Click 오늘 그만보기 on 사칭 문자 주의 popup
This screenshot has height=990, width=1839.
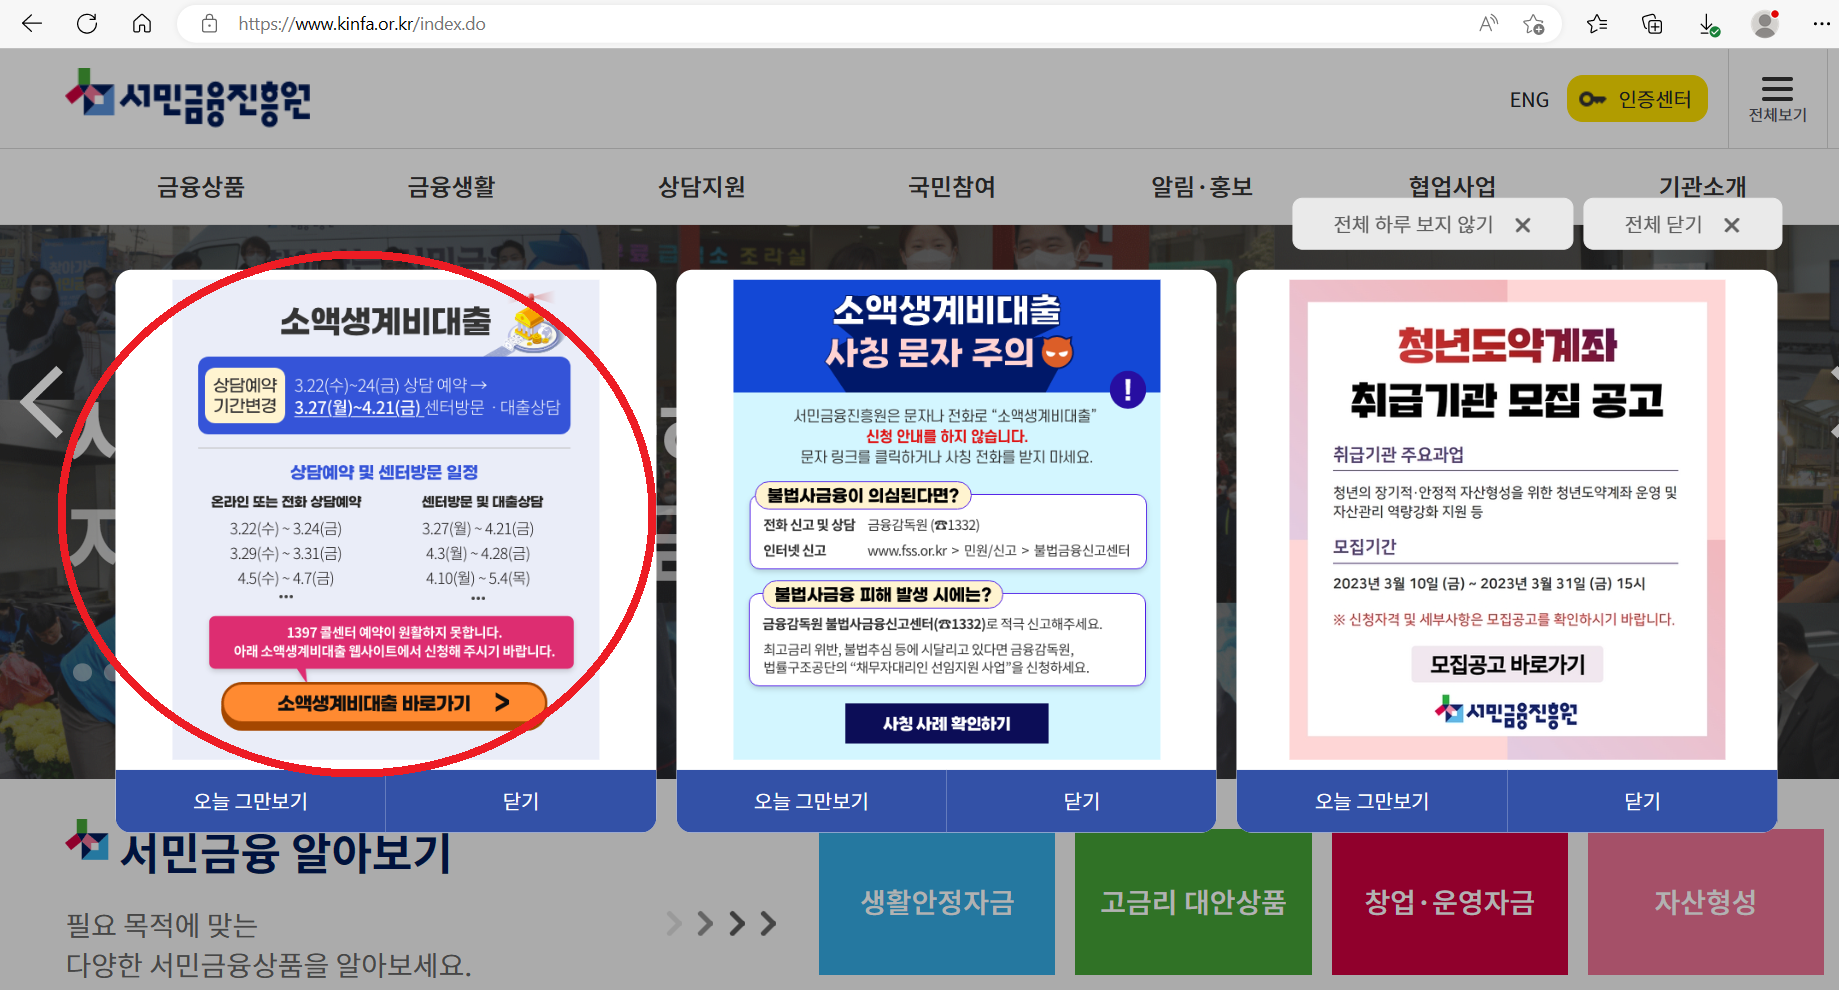[x=811, y=801]
